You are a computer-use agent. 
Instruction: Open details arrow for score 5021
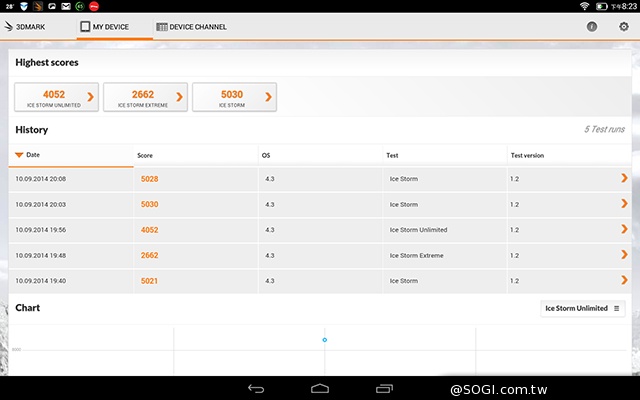(x=624, y=281)
